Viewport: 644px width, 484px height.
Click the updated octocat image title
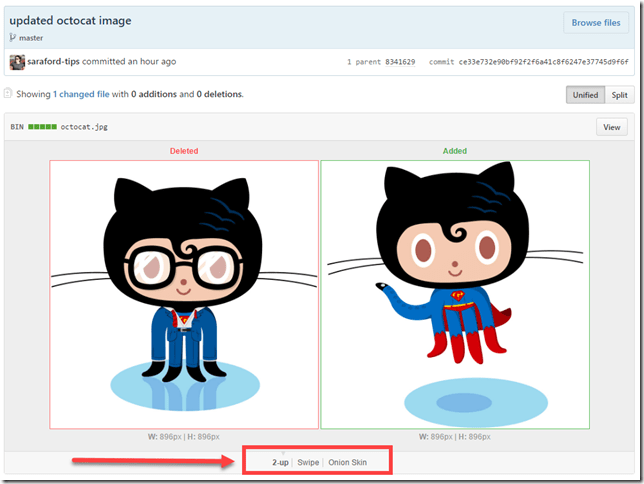(70, 21)
